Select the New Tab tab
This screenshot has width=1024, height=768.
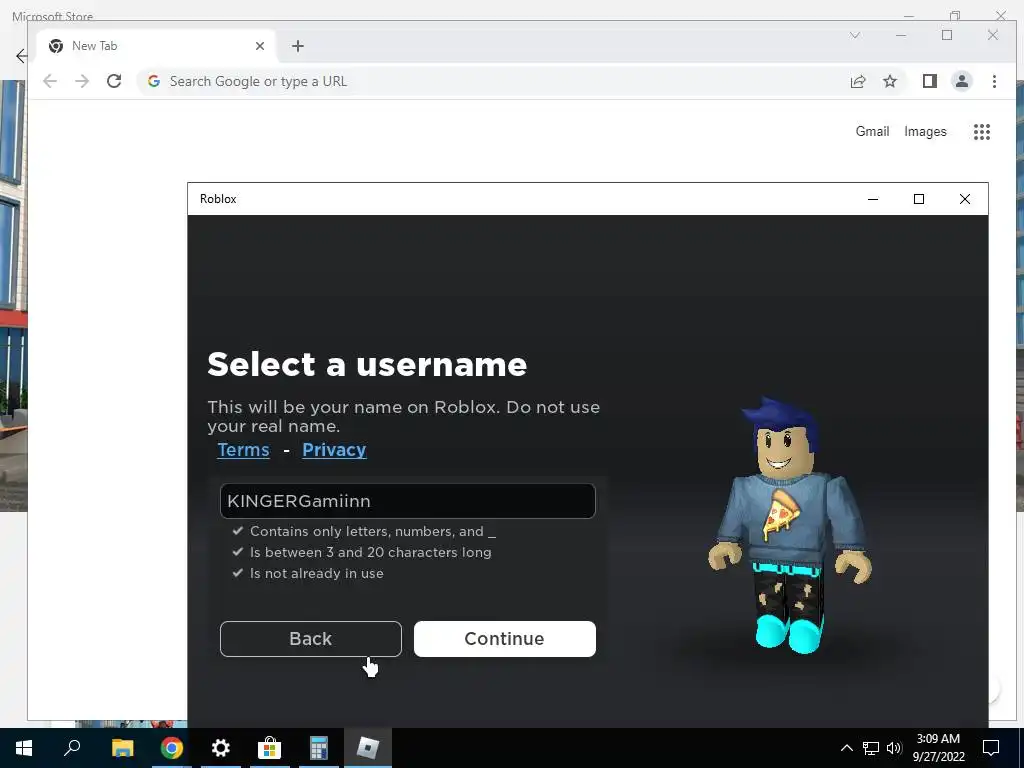coord(154,46)
